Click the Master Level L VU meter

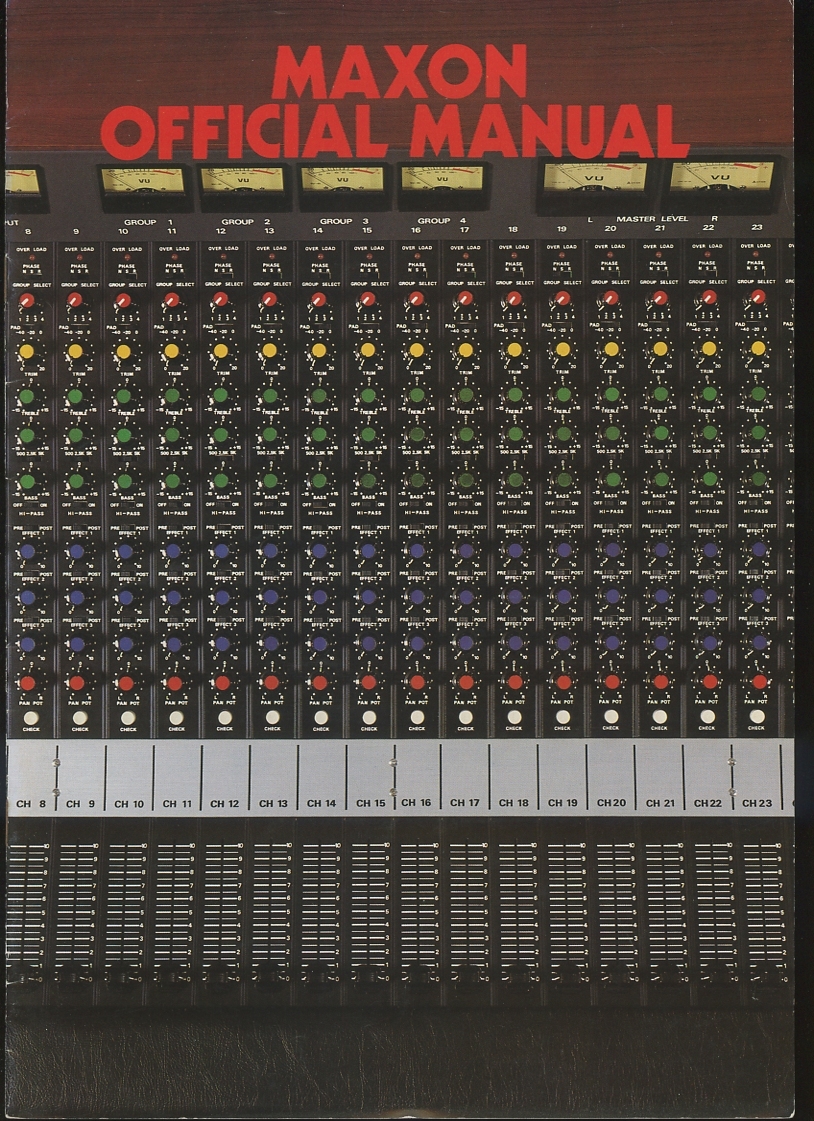pos(595,177)
